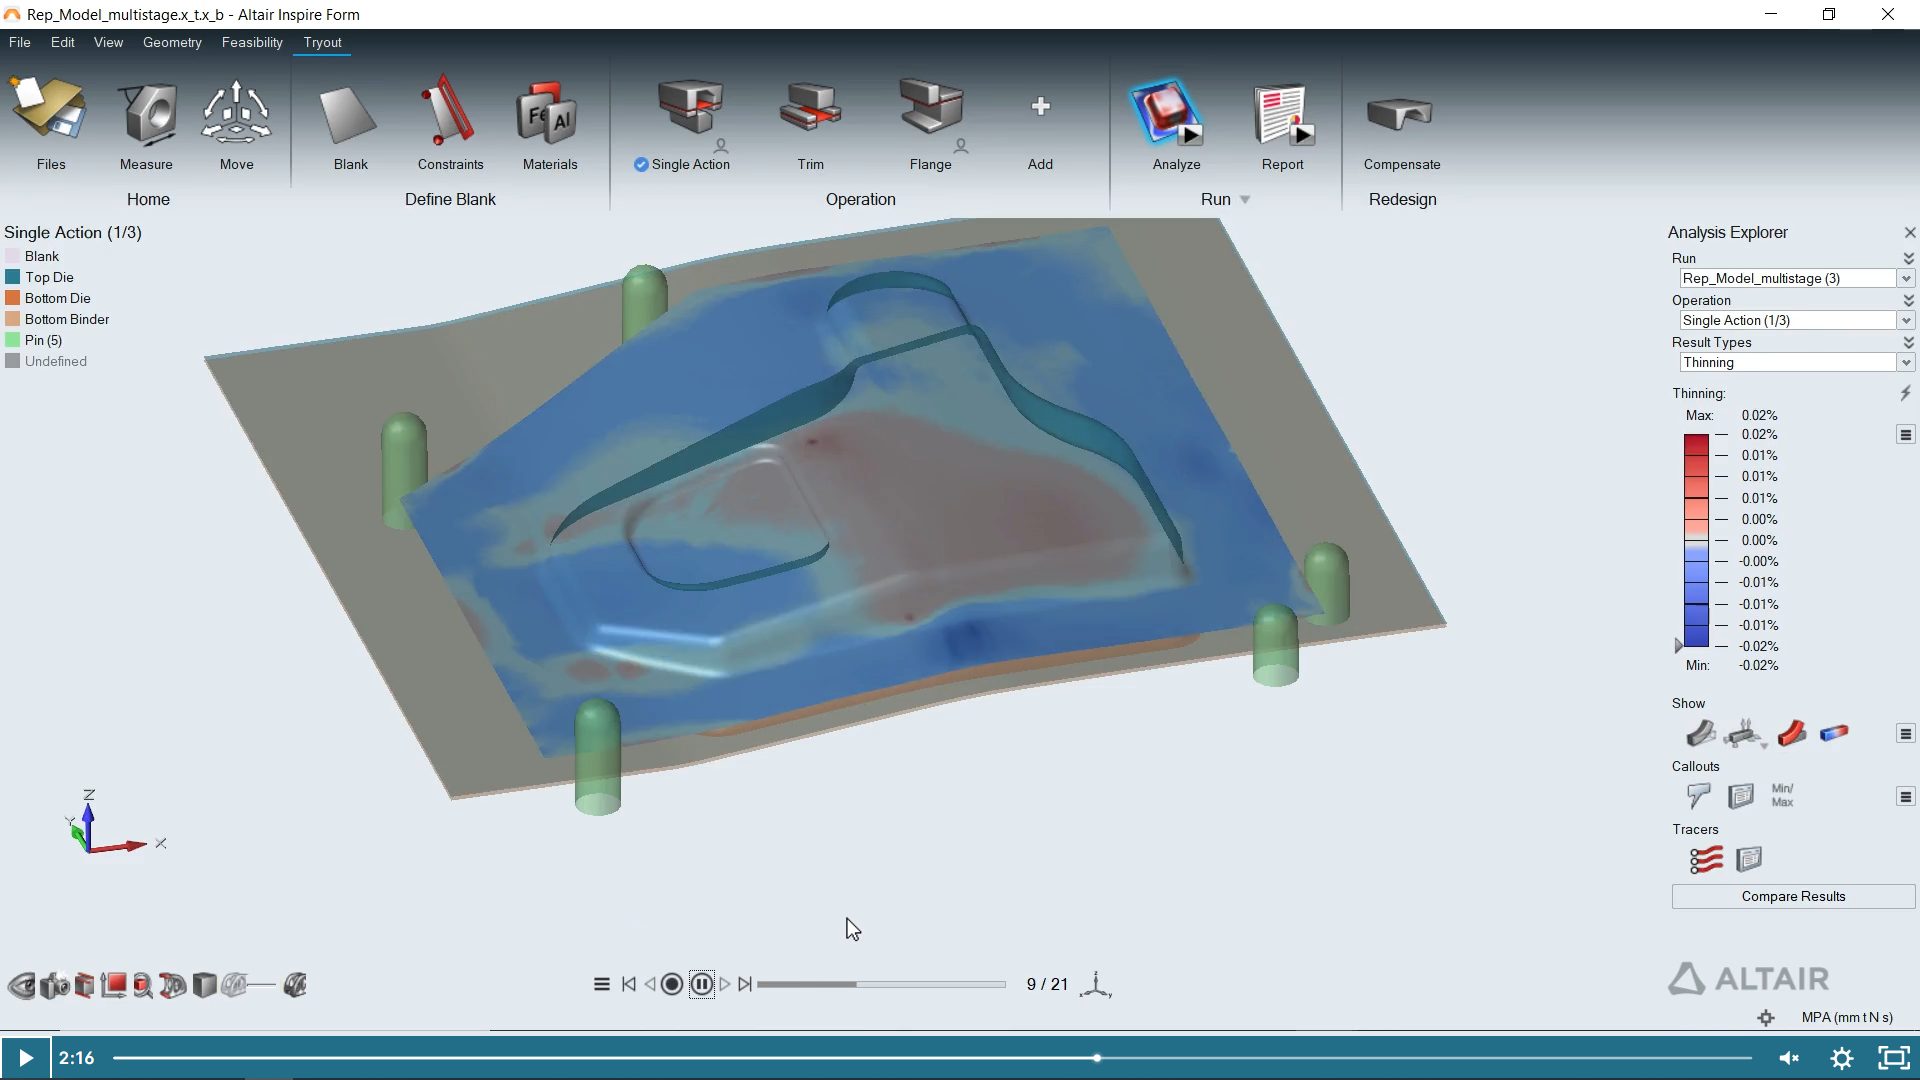Image resolution: width=1920 pixels, height=1080 pixels.
Task: Expand the Operation section in Analysis Explorer
Action: click(1908, 300)
